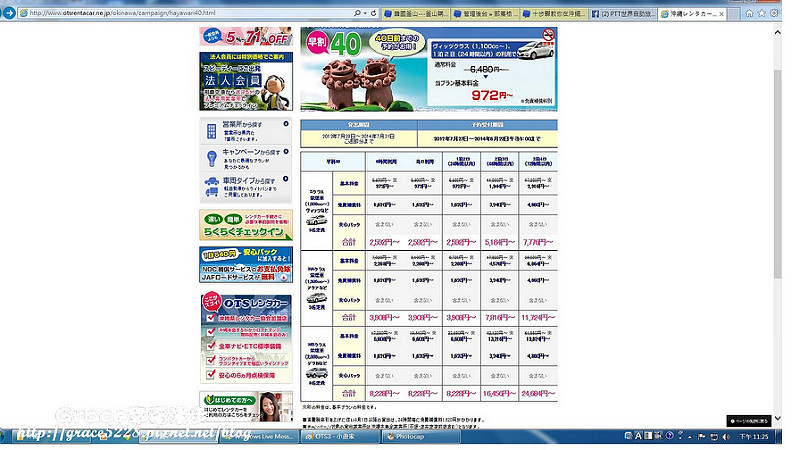Viewport: 800px width, 450px height.
Task: Select 営業所から探す search option
Action: [246, 131]
